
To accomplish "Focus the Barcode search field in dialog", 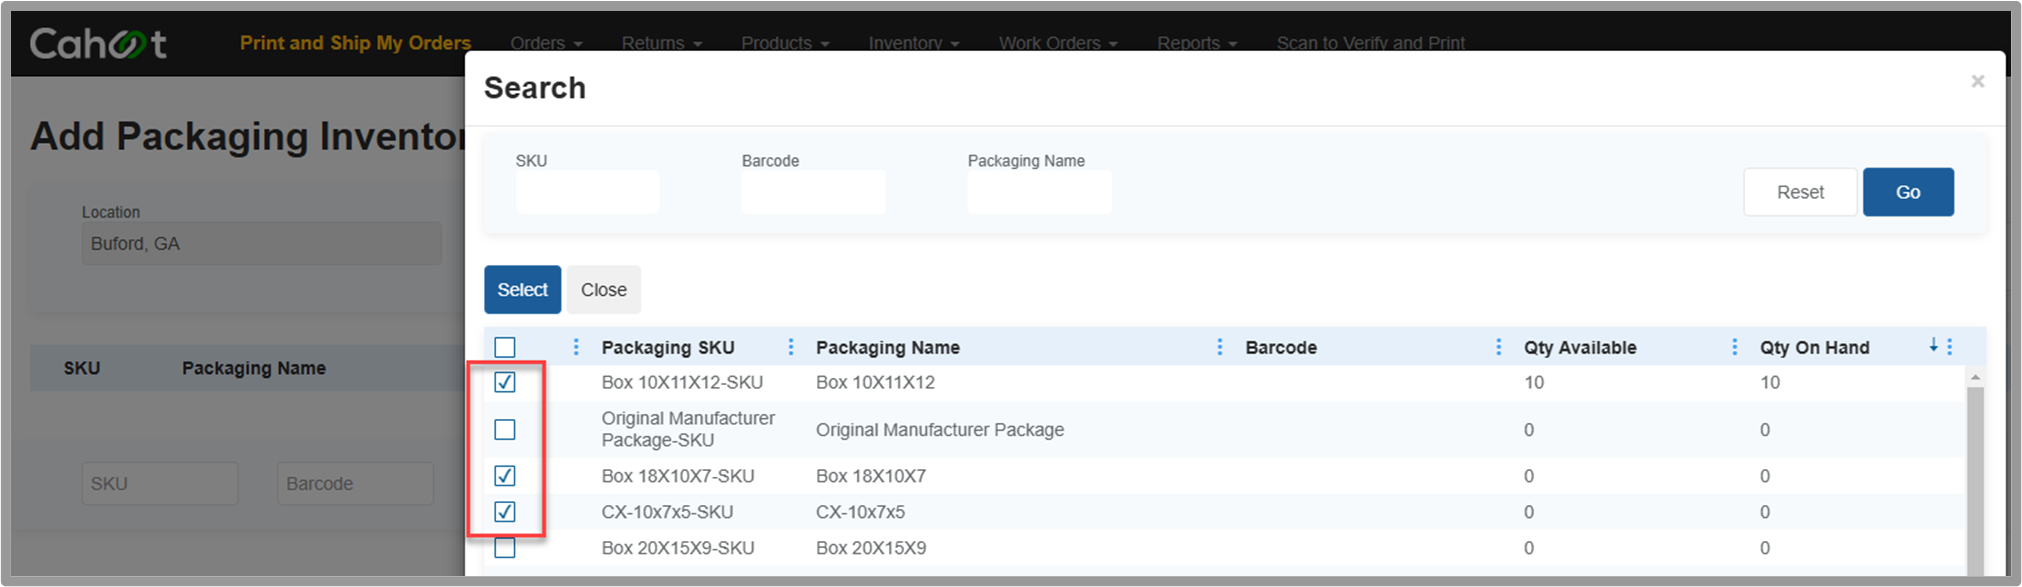I will pyautogui.click(x=813, y=192).
